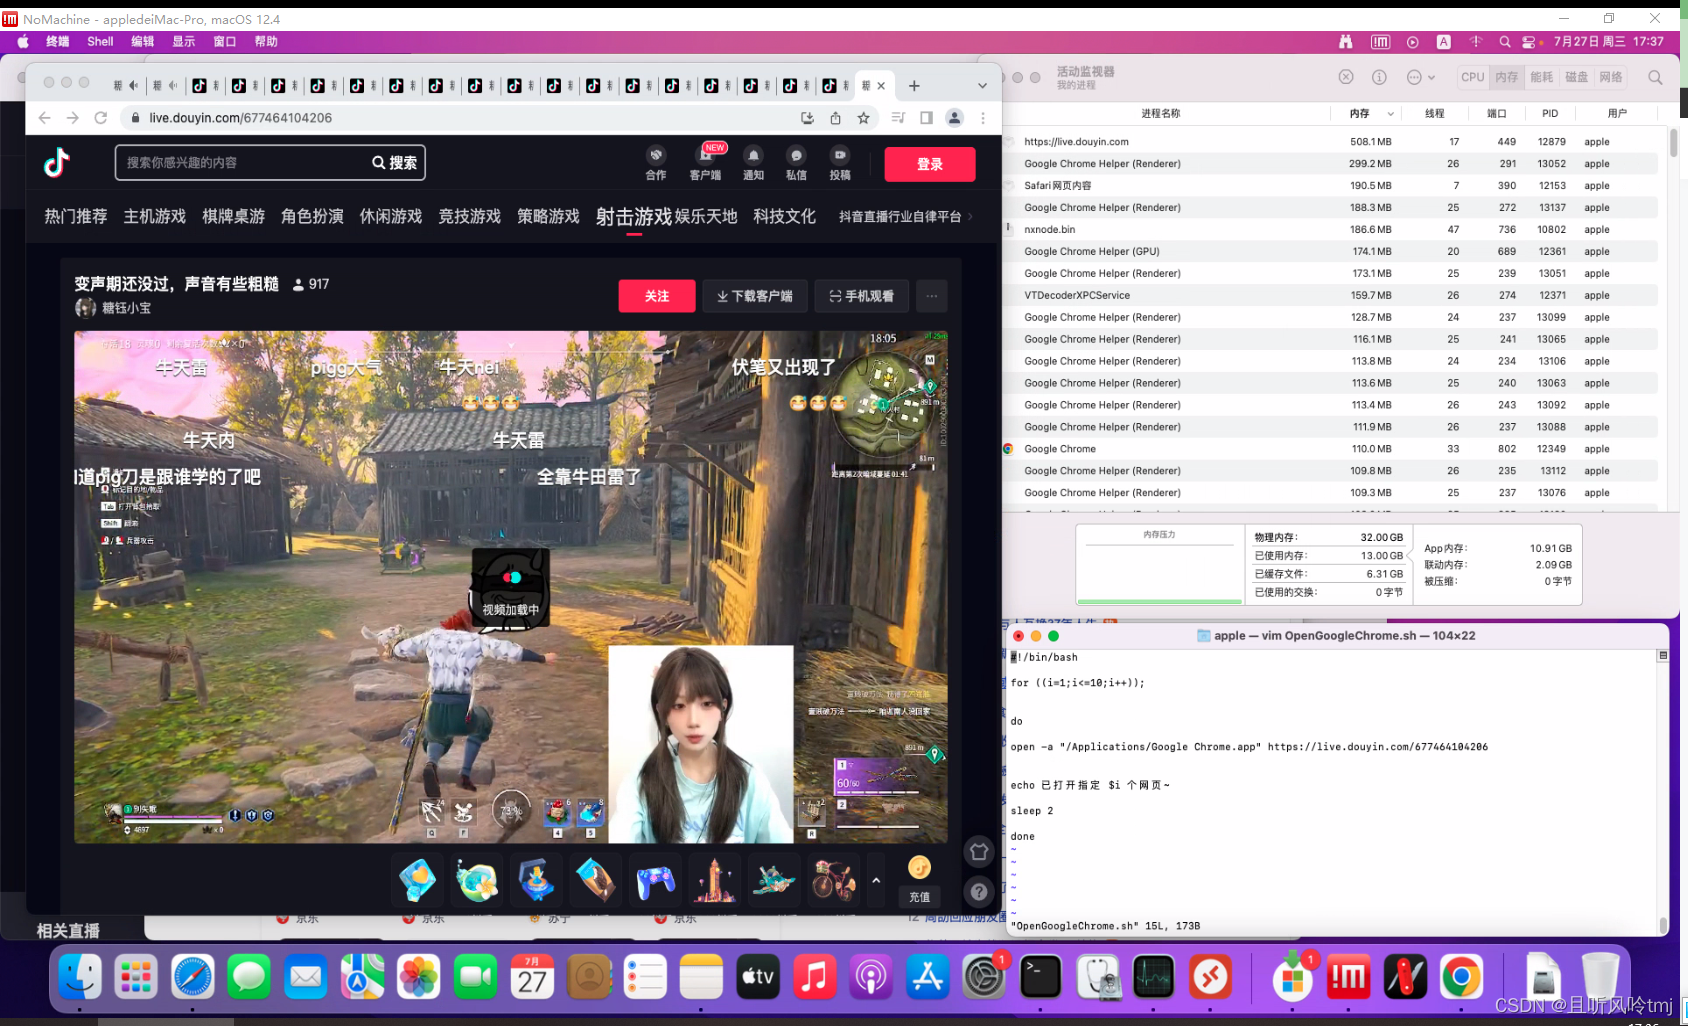Open Spotlight search in menu bar

[1504, 42]
